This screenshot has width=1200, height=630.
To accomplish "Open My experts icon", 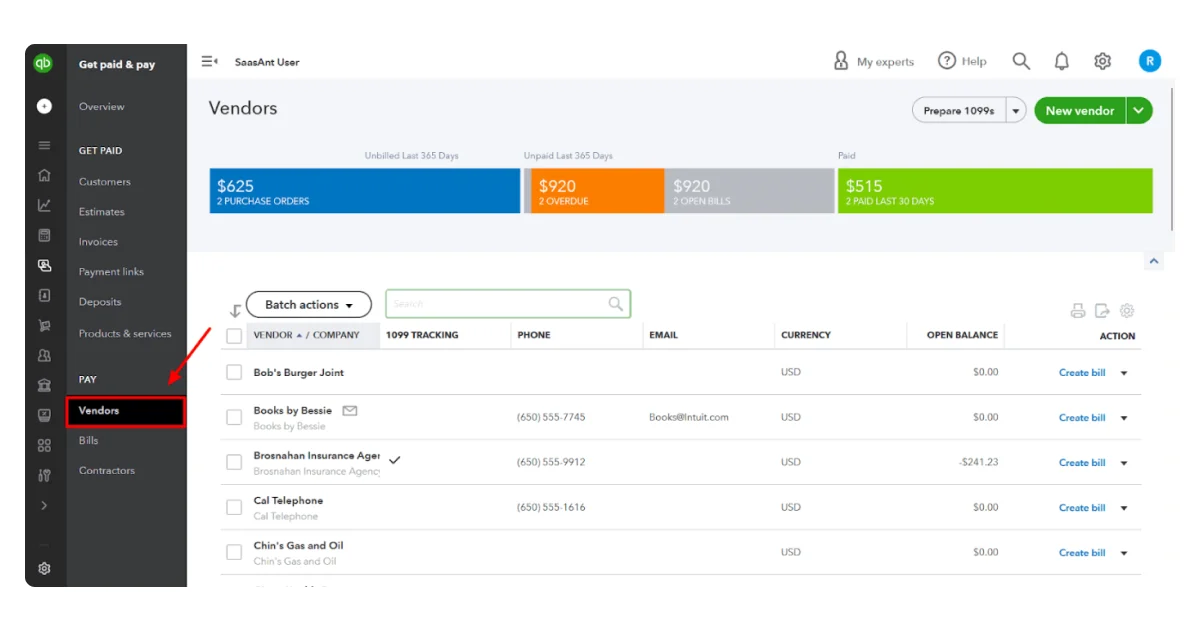I will tap(841, 61).
